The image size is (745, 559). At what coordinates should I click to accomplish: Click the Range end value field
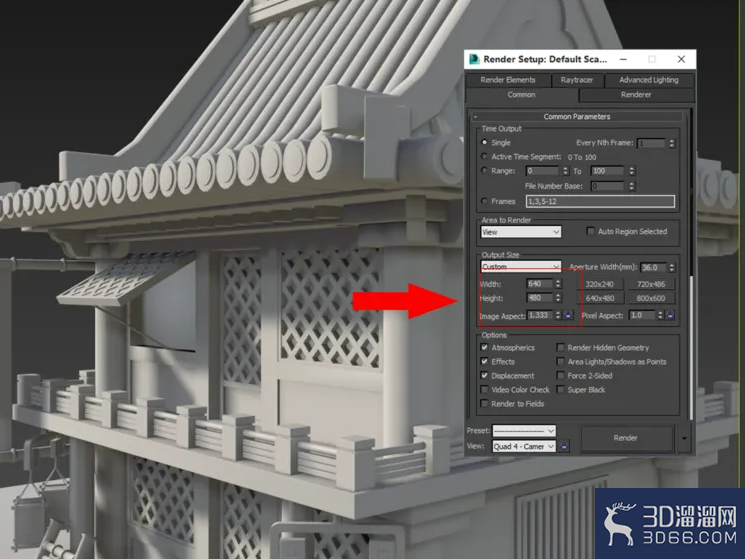[x=608, y=171]
